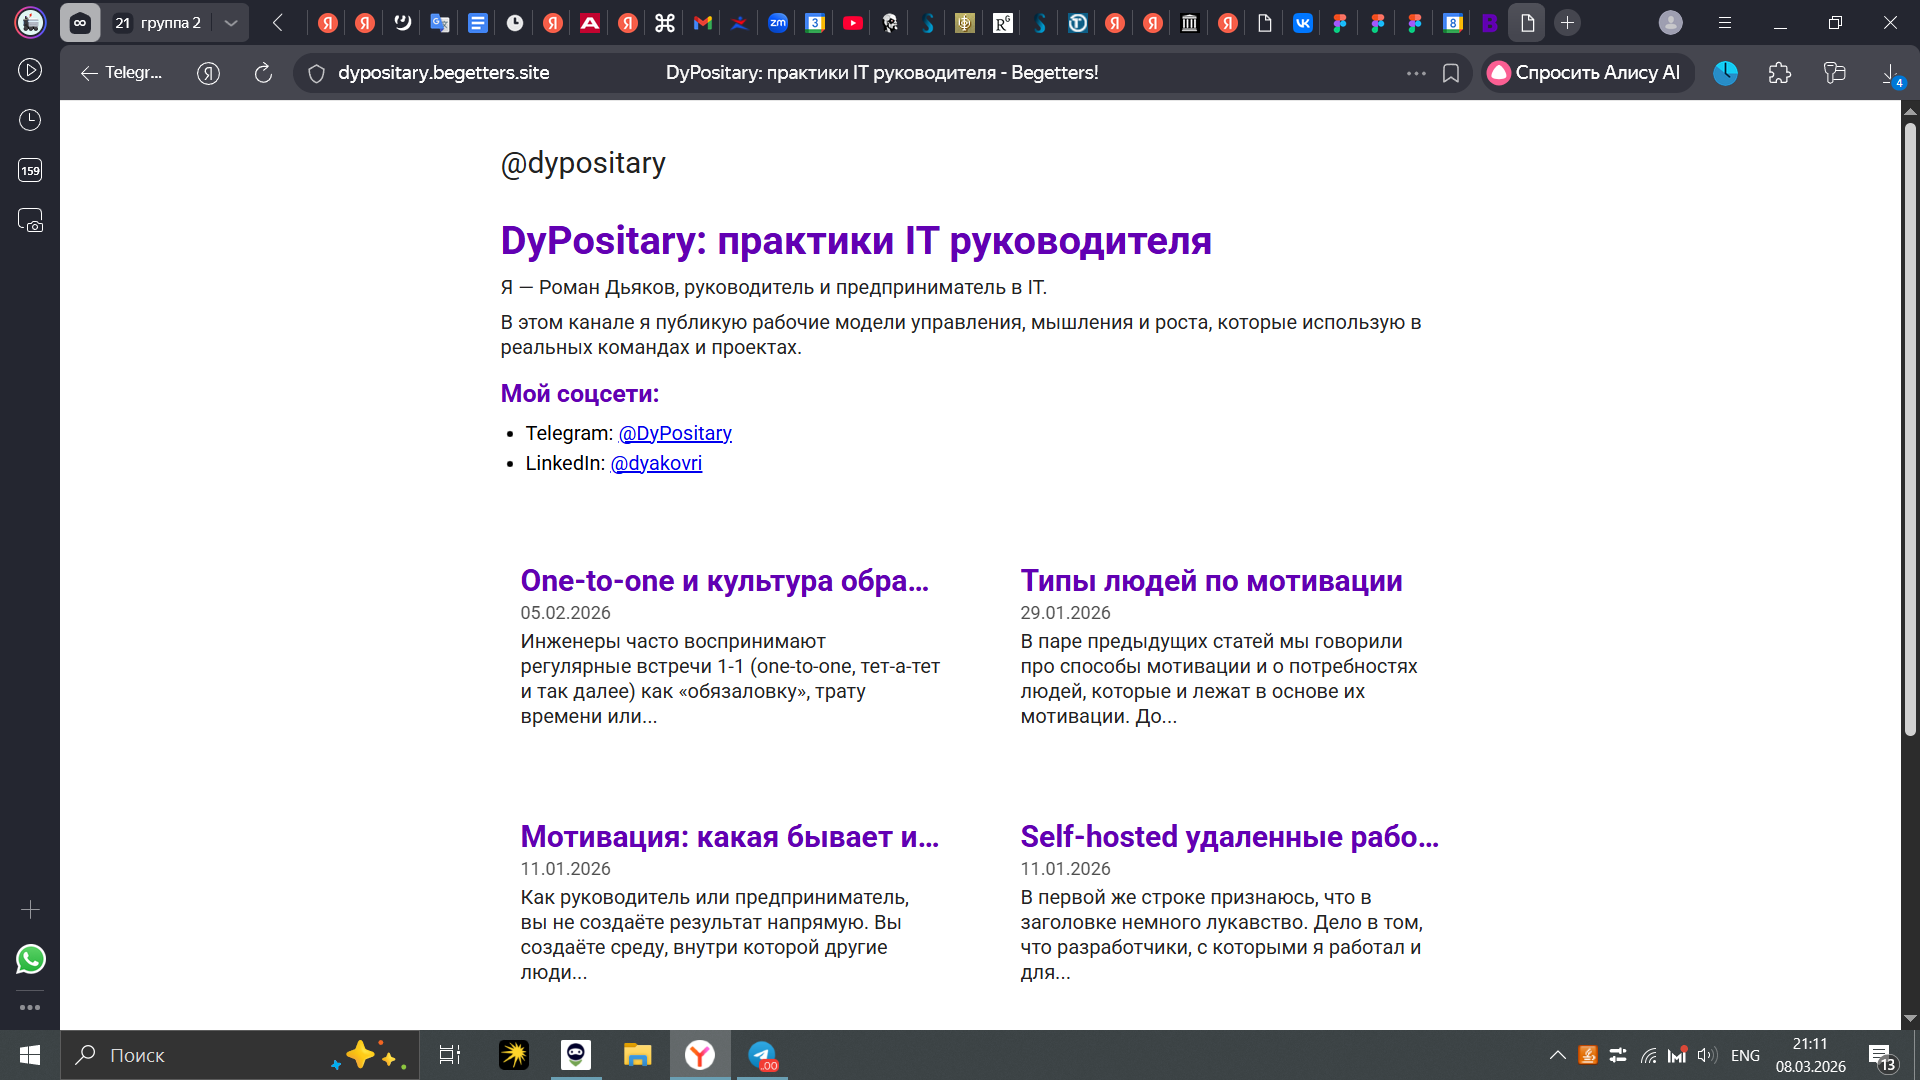This screenshot has width=1920, height=1080.
Task: Open the "Типы людей по мотивации" article
Action: click(1211, 581)
